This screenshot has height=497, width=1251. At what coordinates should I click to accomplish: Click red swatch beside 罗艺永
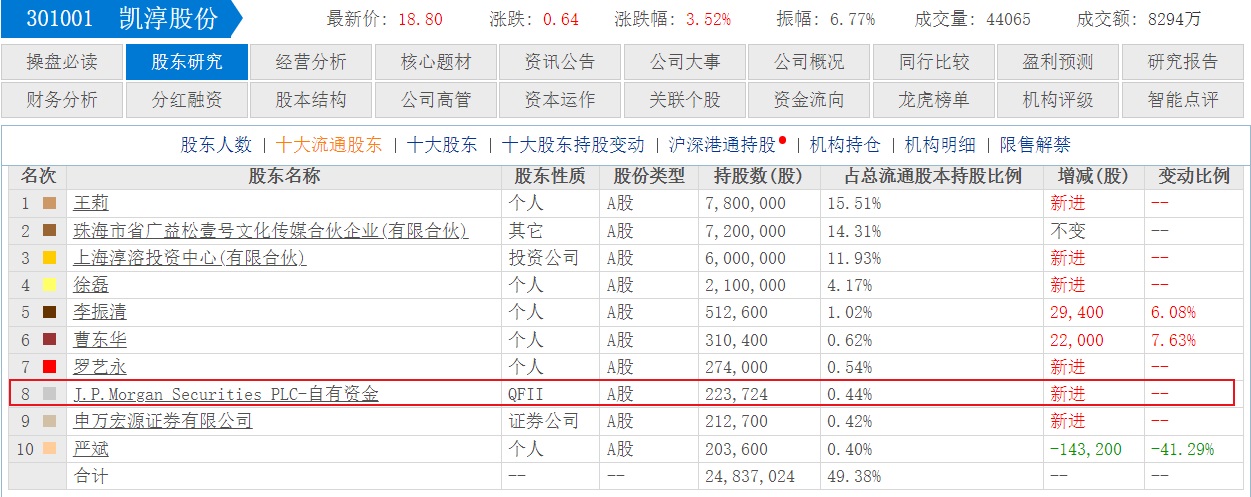(50, 367)
